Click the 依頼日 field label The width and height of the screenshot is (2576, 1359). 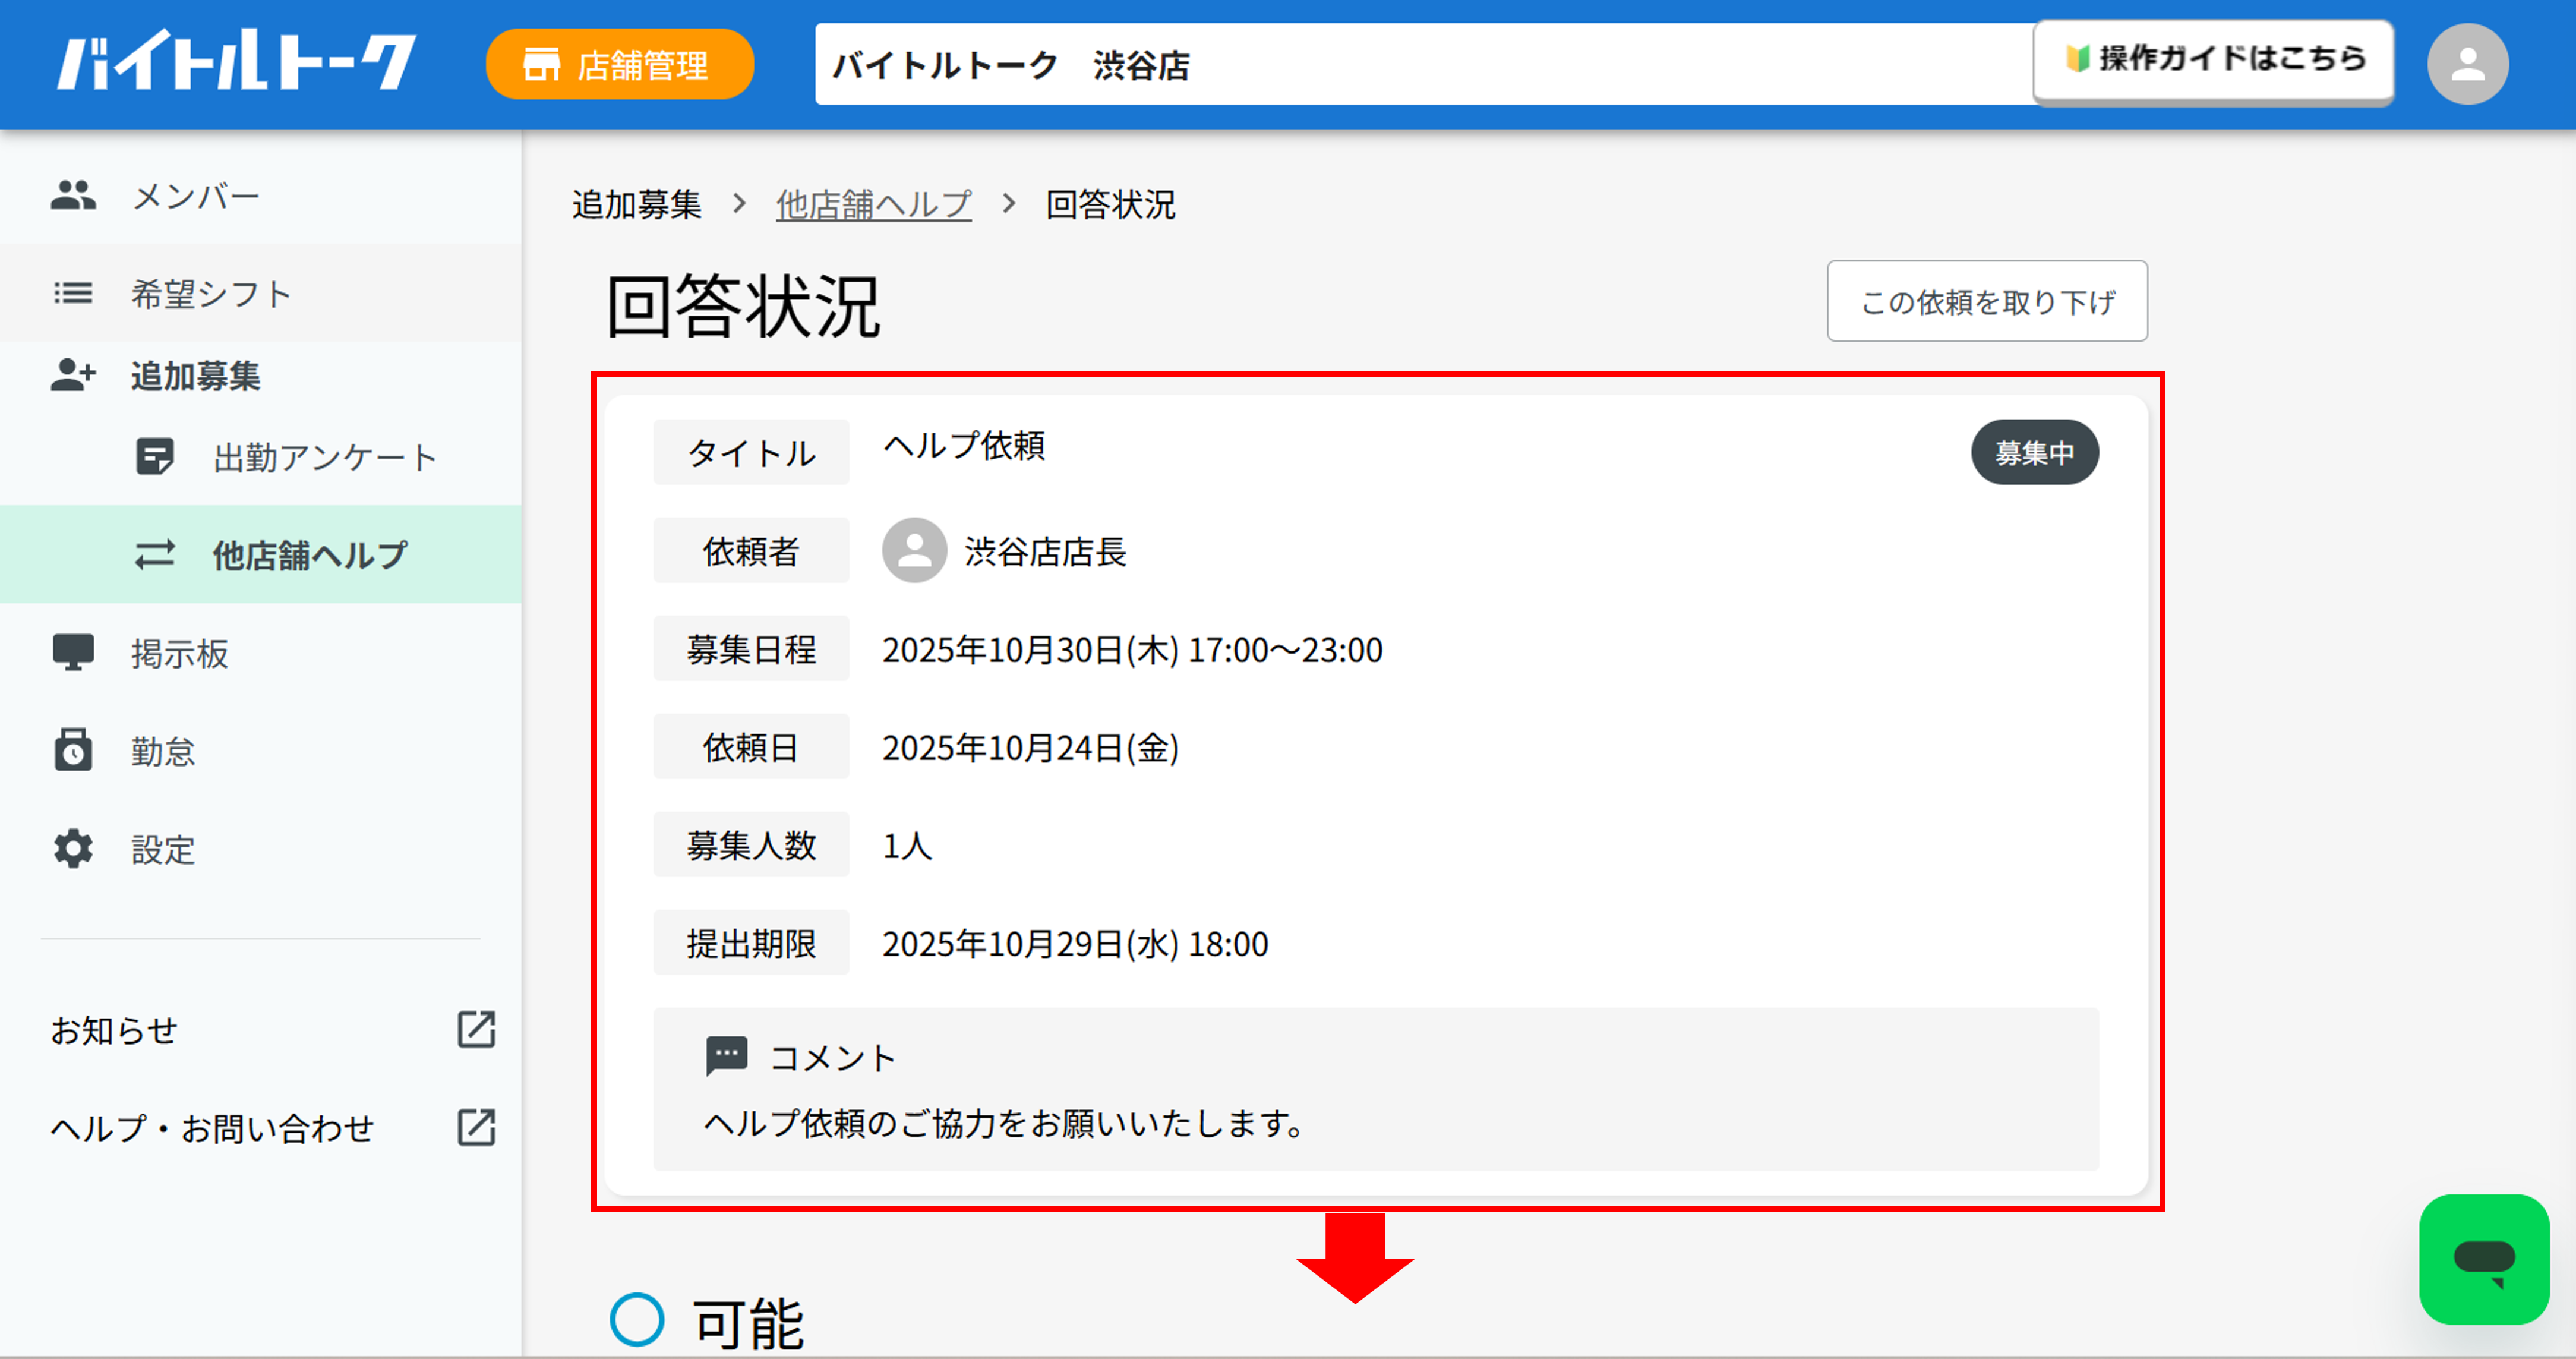751,747
